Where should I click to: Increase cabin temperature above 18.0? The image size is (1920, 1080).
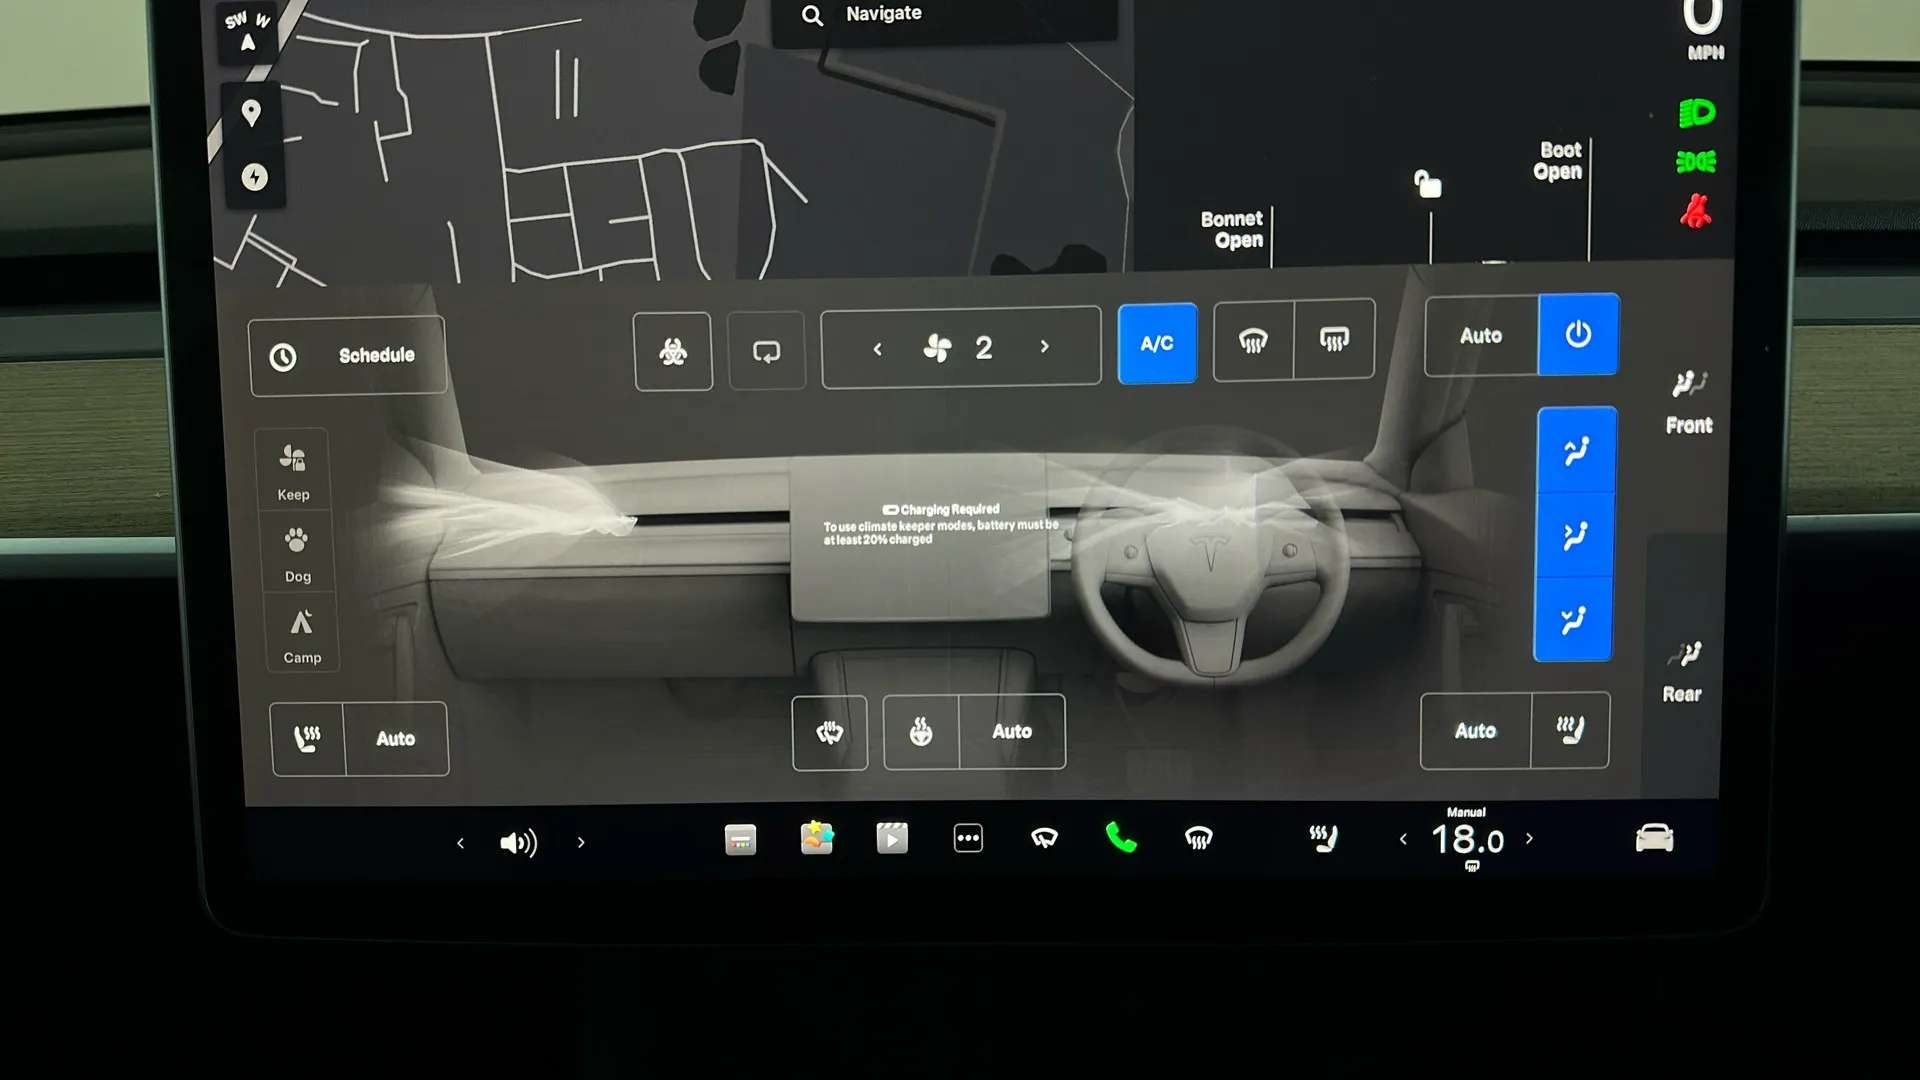pos(1529,839)
